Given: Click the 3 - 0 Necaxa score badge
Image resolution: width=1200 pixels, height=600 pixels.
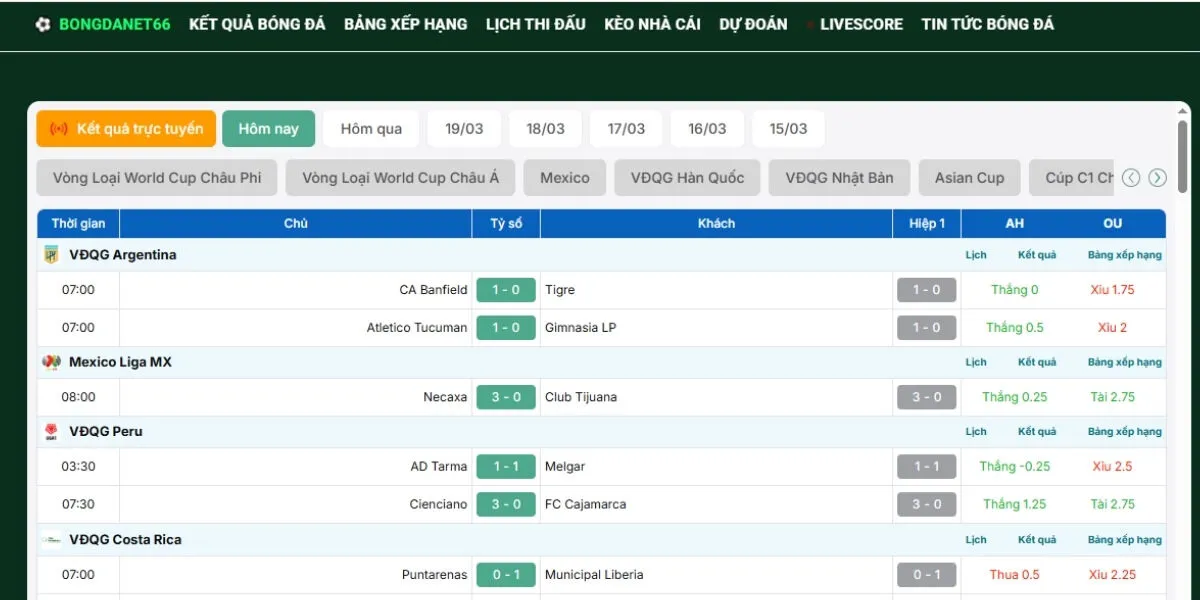Looking at the screenshot, I should click(506, 397).
